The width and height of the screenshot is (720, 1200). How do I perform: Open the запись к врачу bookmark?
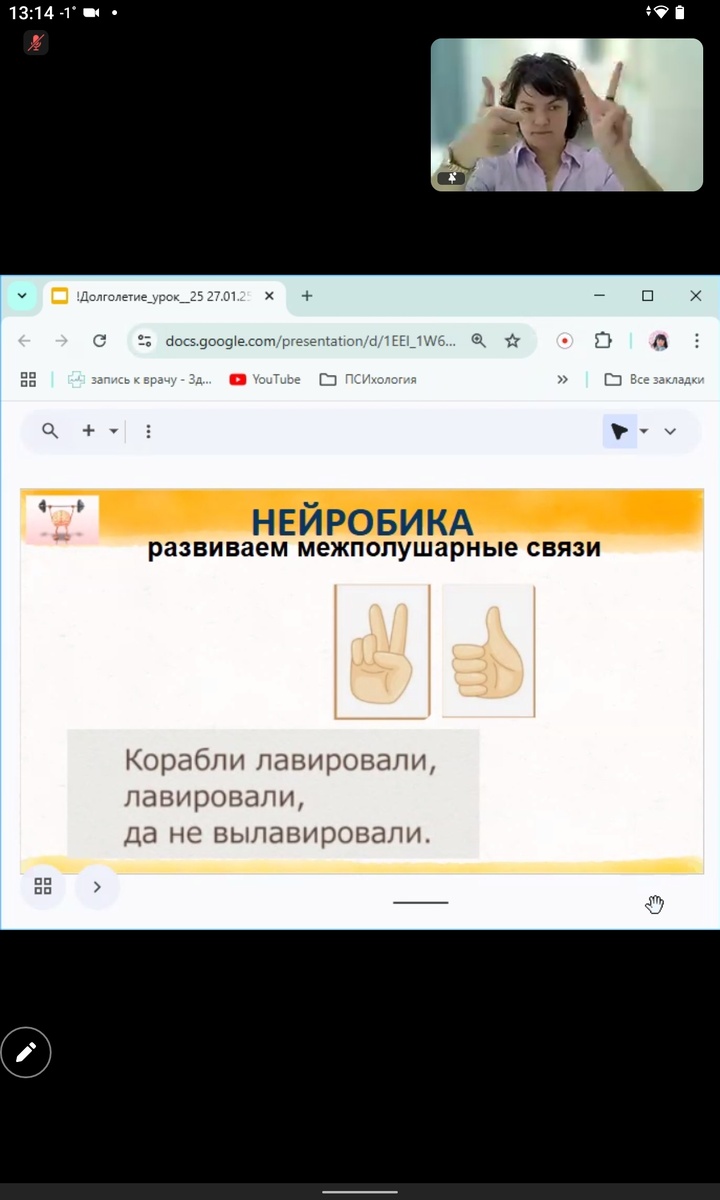(x=139, y=379)
